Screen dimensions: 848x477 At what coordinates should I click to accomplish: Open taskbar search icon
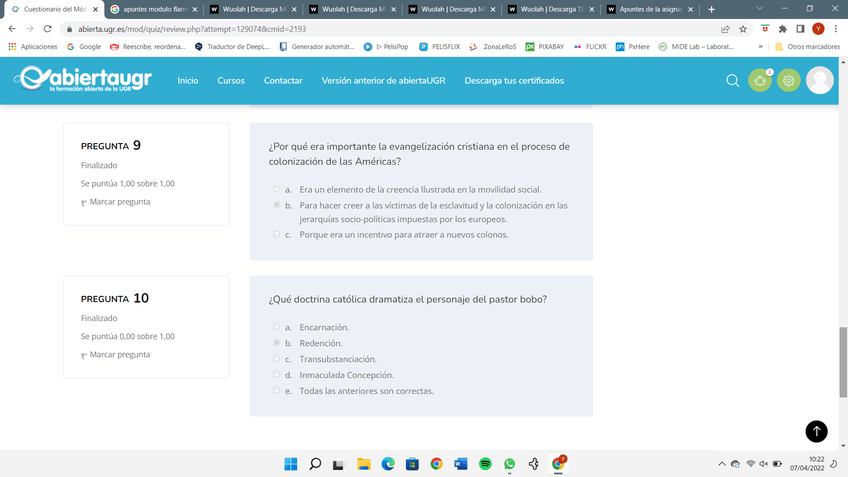tap(315, 464)
